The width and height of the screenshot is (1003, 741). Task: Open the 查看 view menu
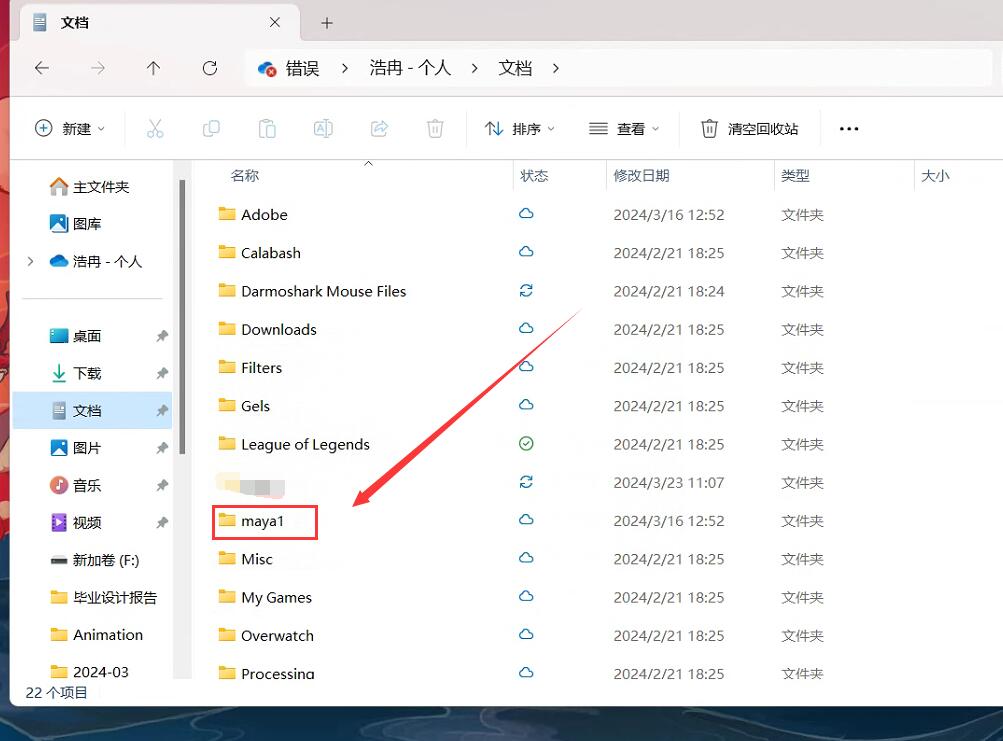[x=624, y=128]
